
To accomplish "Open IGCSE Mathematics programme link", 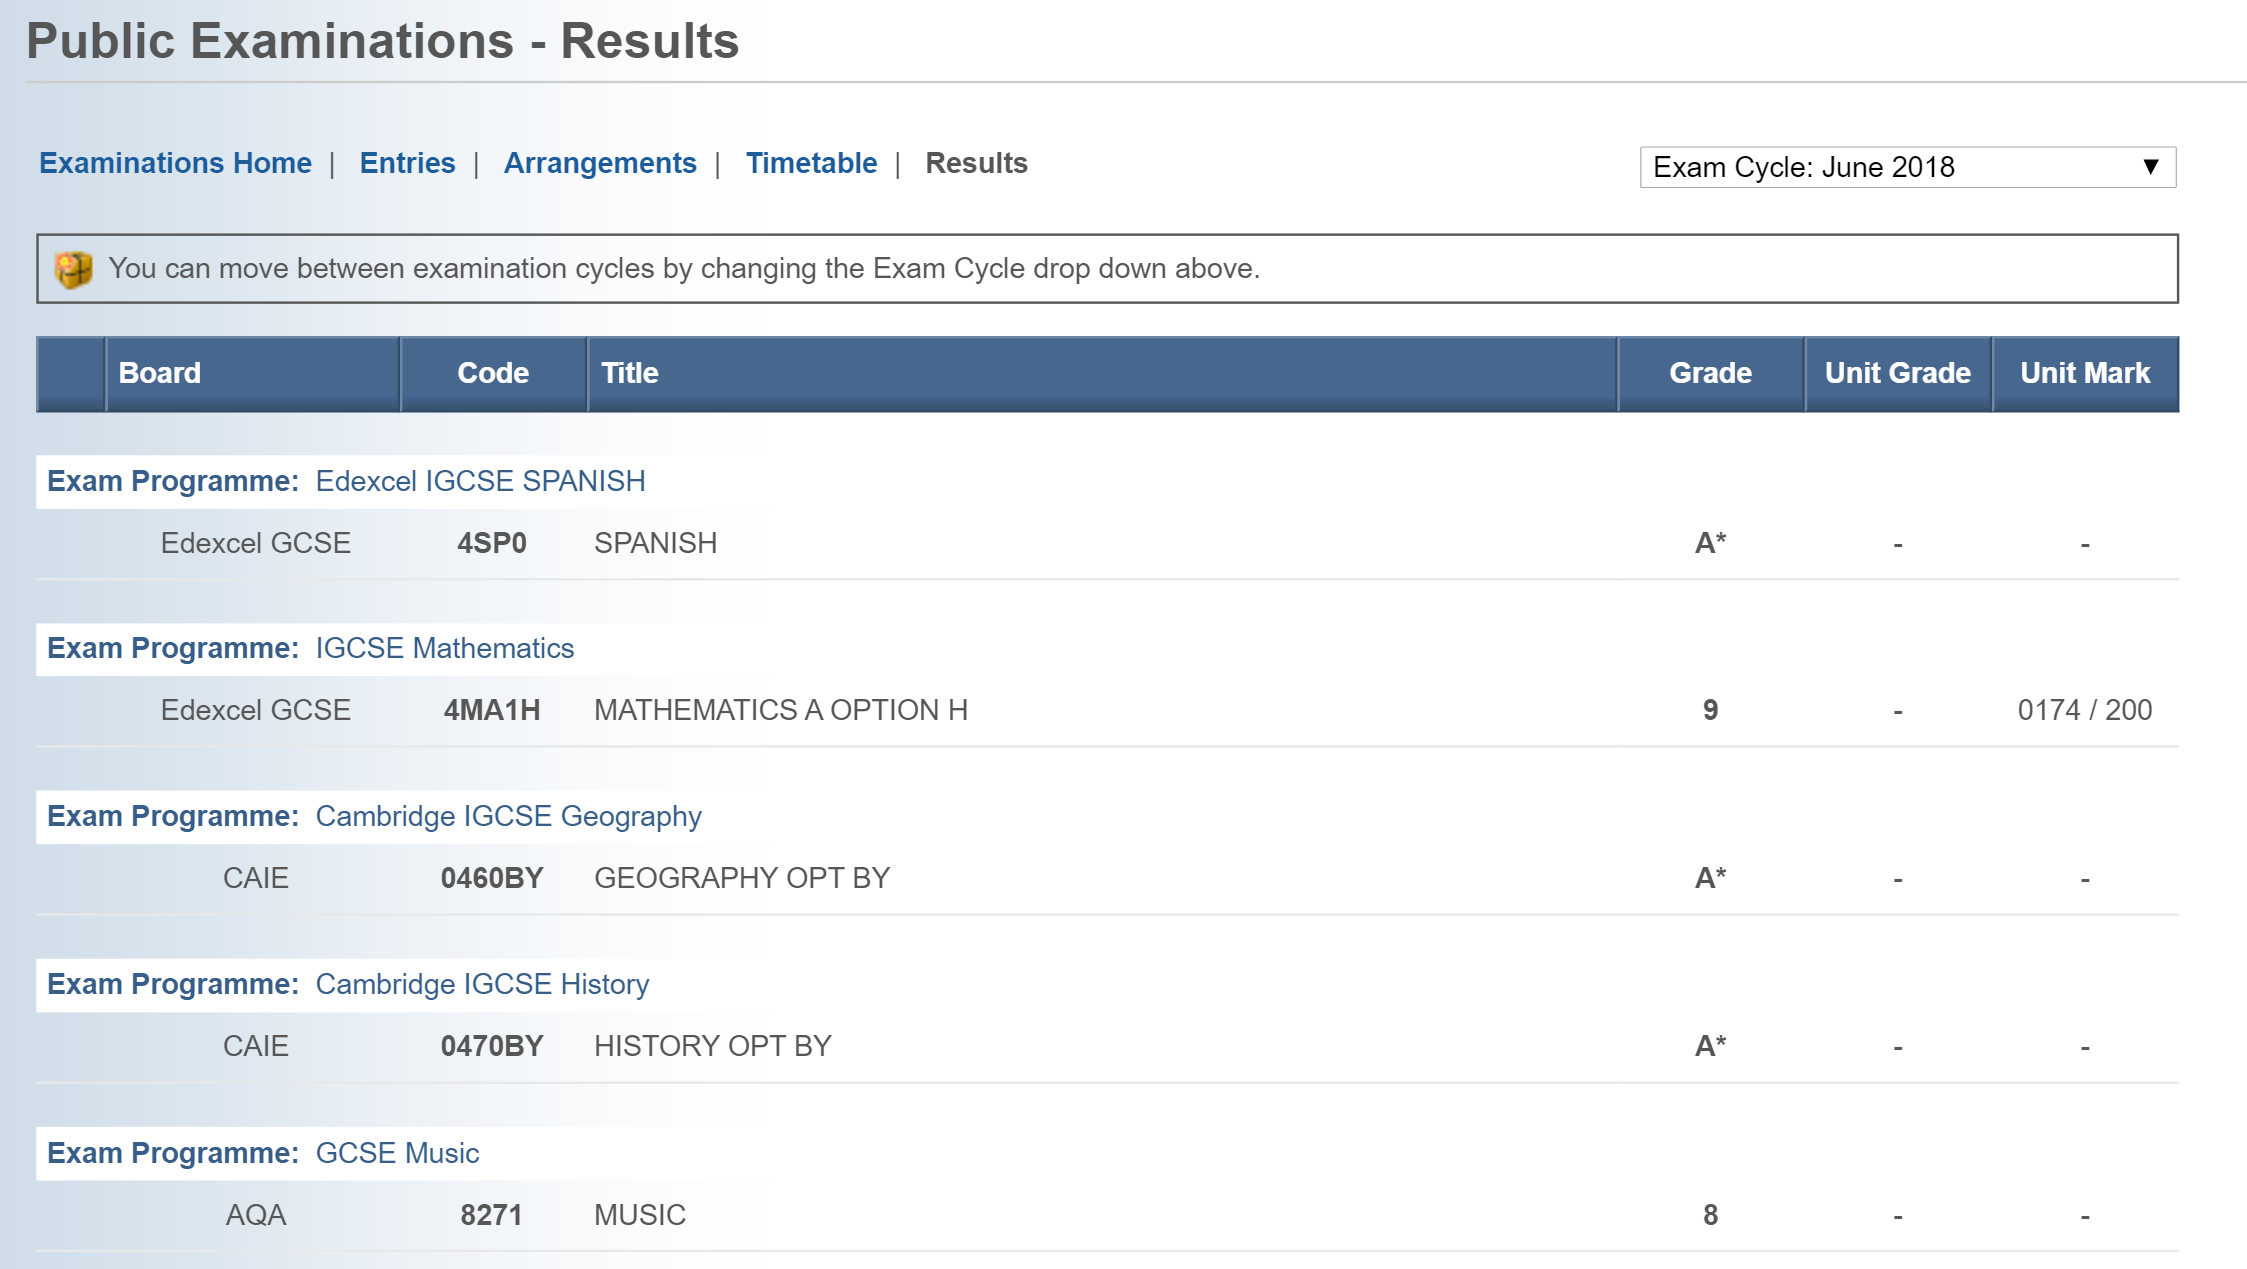I will click(444, 648).
